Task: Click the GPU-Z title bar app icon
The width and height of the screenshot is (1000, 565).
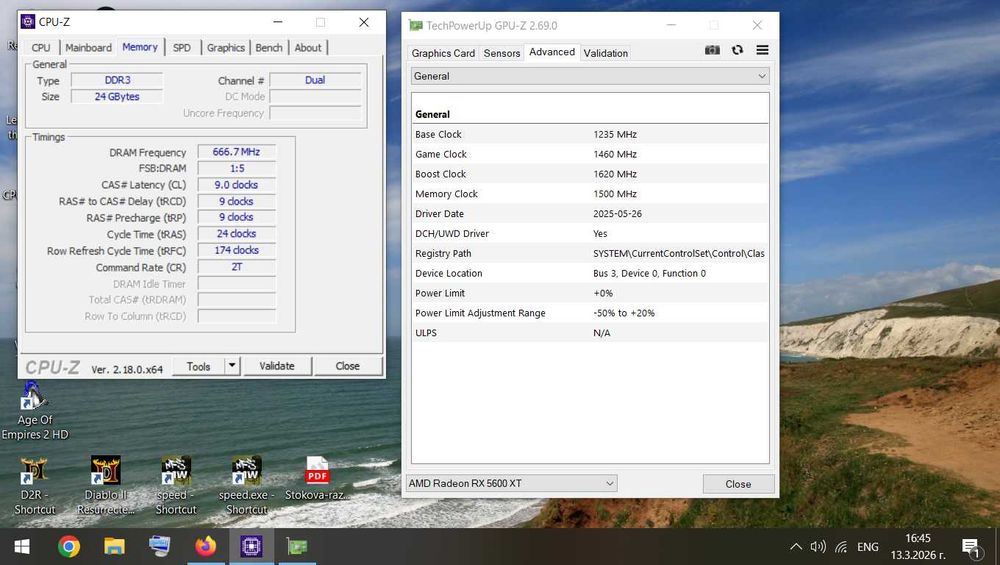Action: click(416, 26)
